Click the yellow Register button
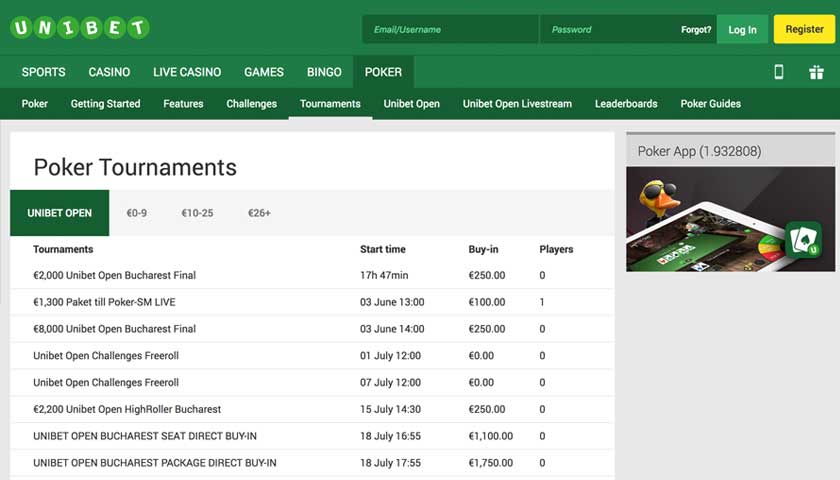This screenshot has height=480, width=840. pos(804,29)
